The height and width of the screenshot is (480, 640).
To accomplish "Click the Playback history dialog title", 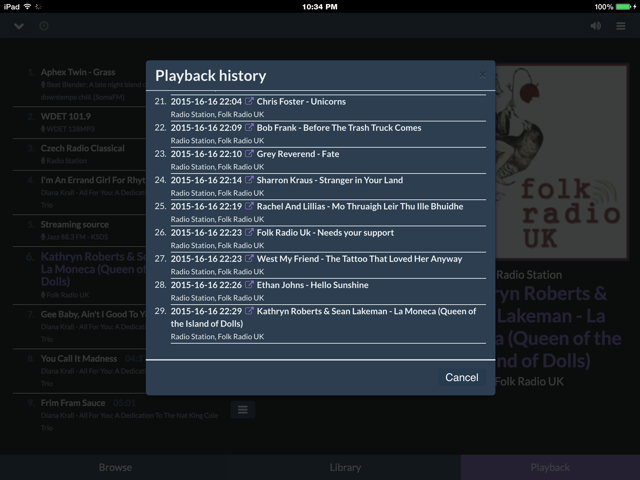I will click(x=211, y=76).
